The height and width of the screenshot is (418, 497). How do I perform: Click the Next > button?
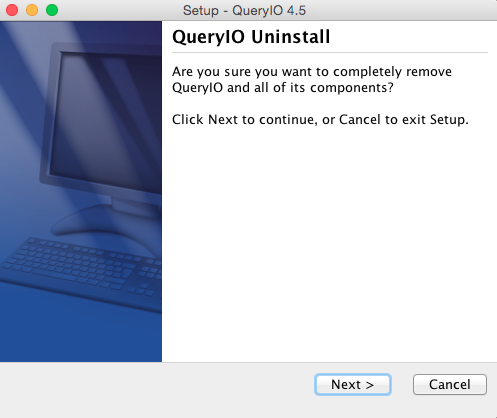click(x=353, y=385)
